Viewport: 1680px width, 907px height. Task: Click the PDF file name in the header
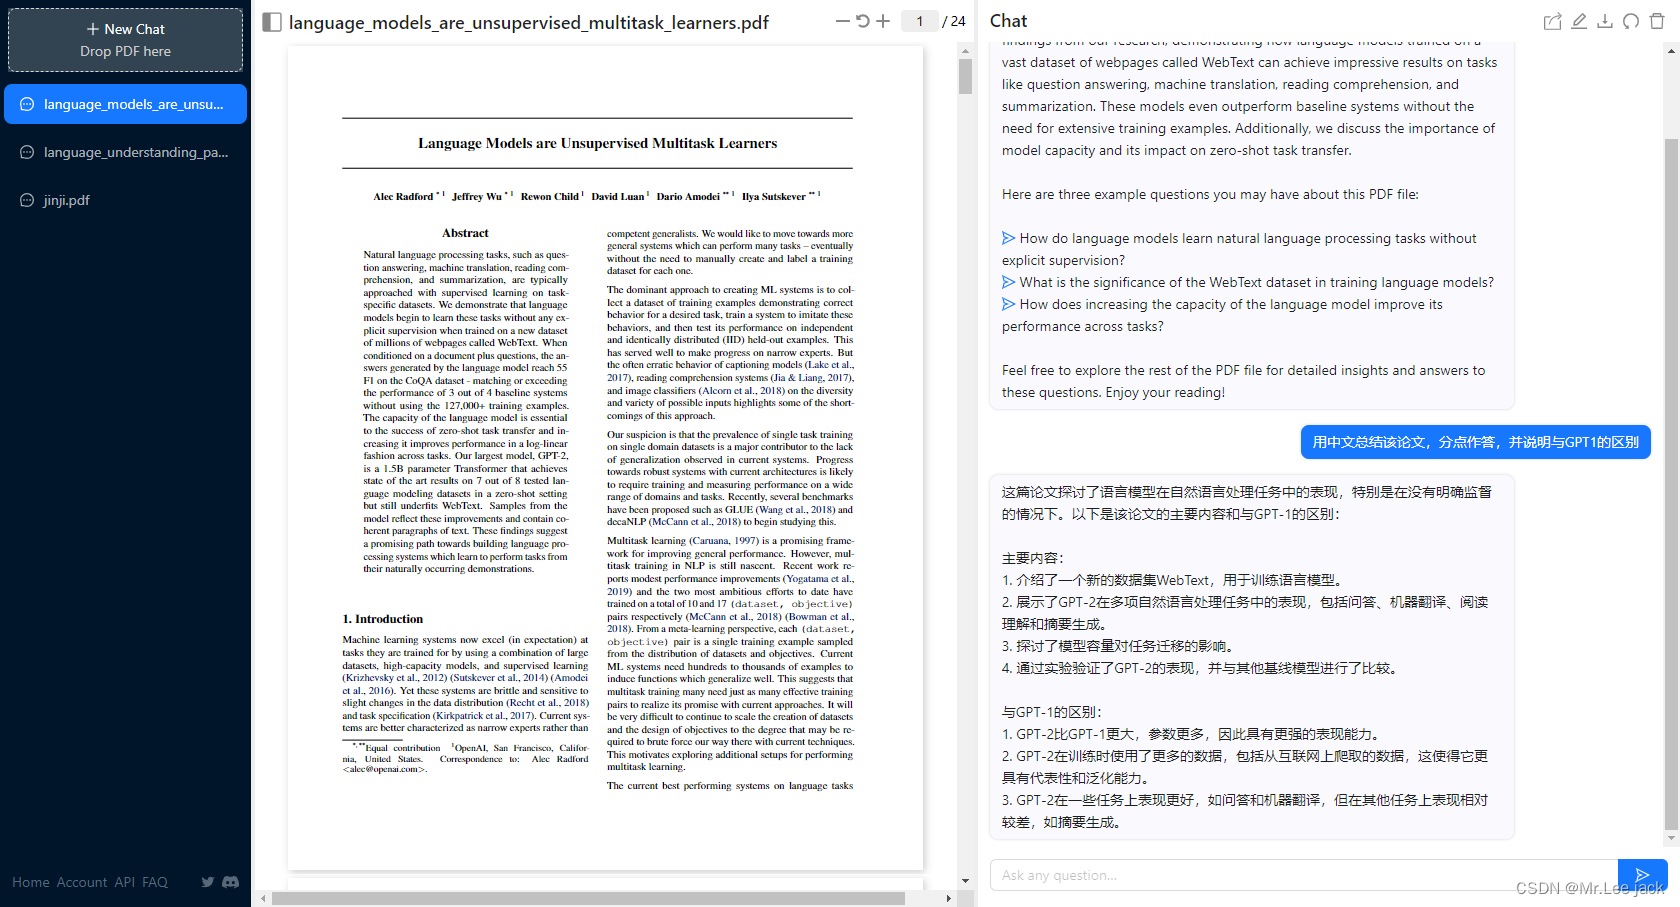(x=529, y=22)
